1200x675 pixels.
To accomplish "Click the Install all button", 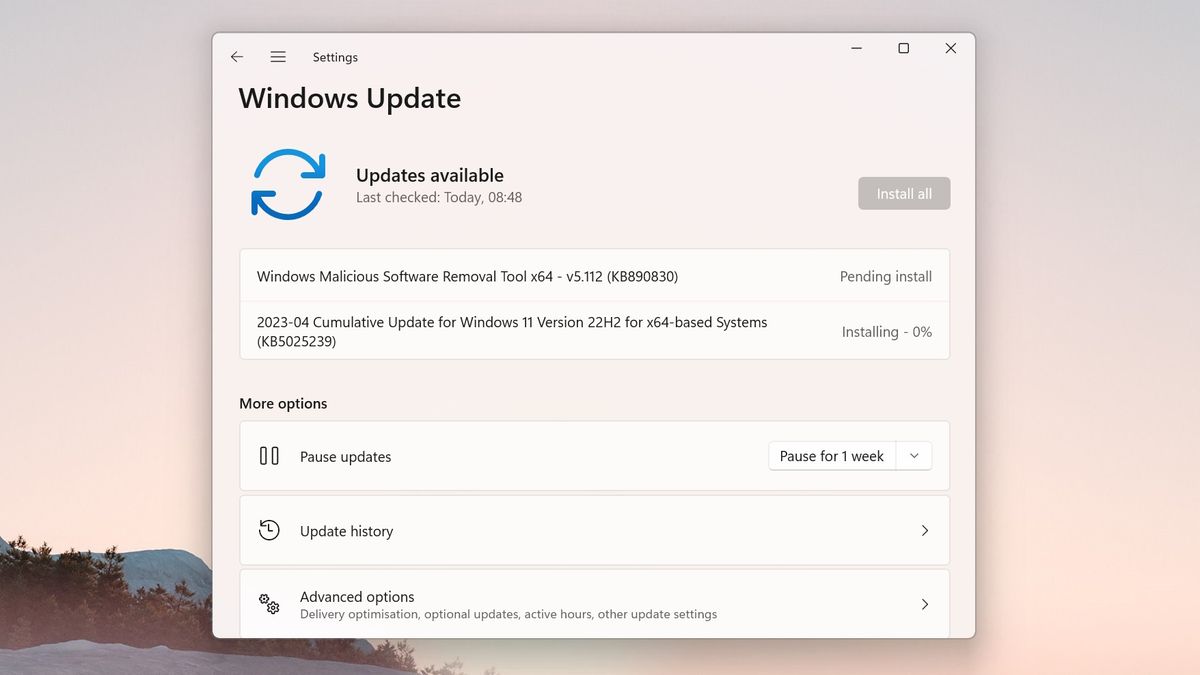I will coord(903,193).
